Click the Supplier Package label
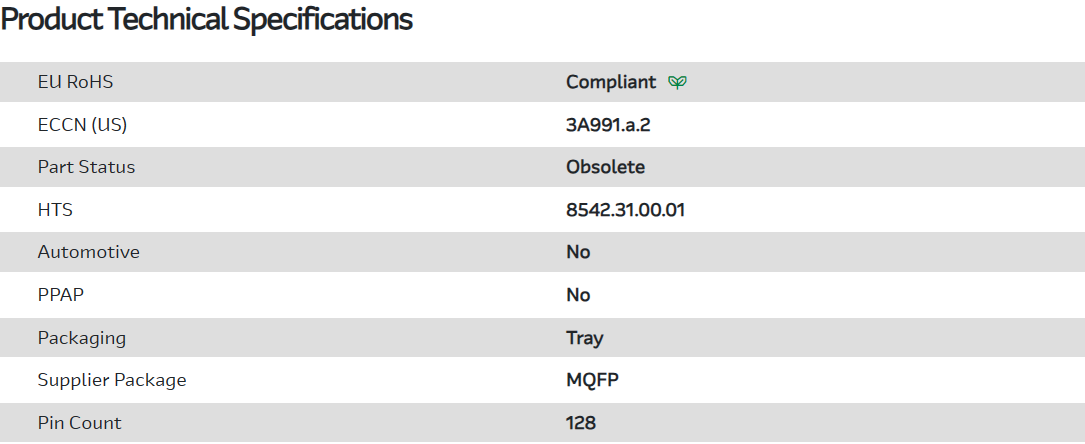The image size is (1085, 444). tap(111, 380)
